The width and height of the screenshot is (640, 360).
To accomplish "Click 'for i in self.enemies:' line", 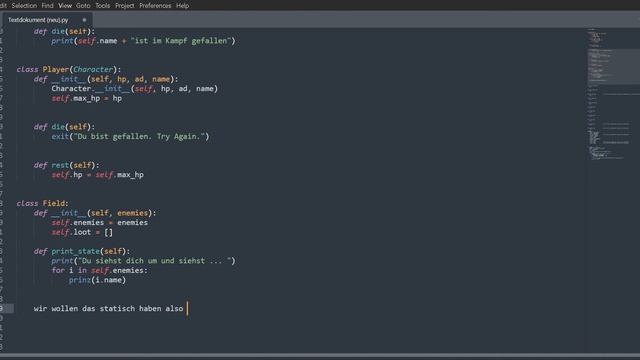I will [x=100, y=270].
